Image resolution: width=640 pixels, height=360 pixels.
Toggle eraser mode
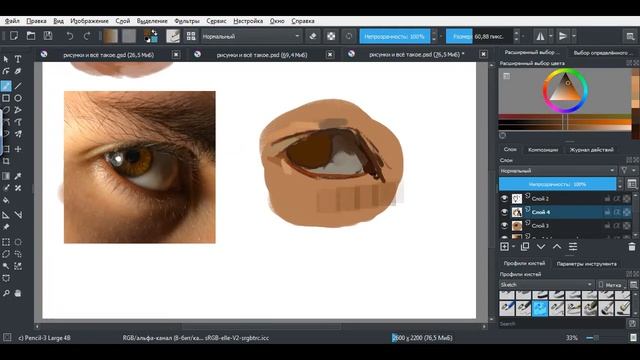(x=313, y=36)
